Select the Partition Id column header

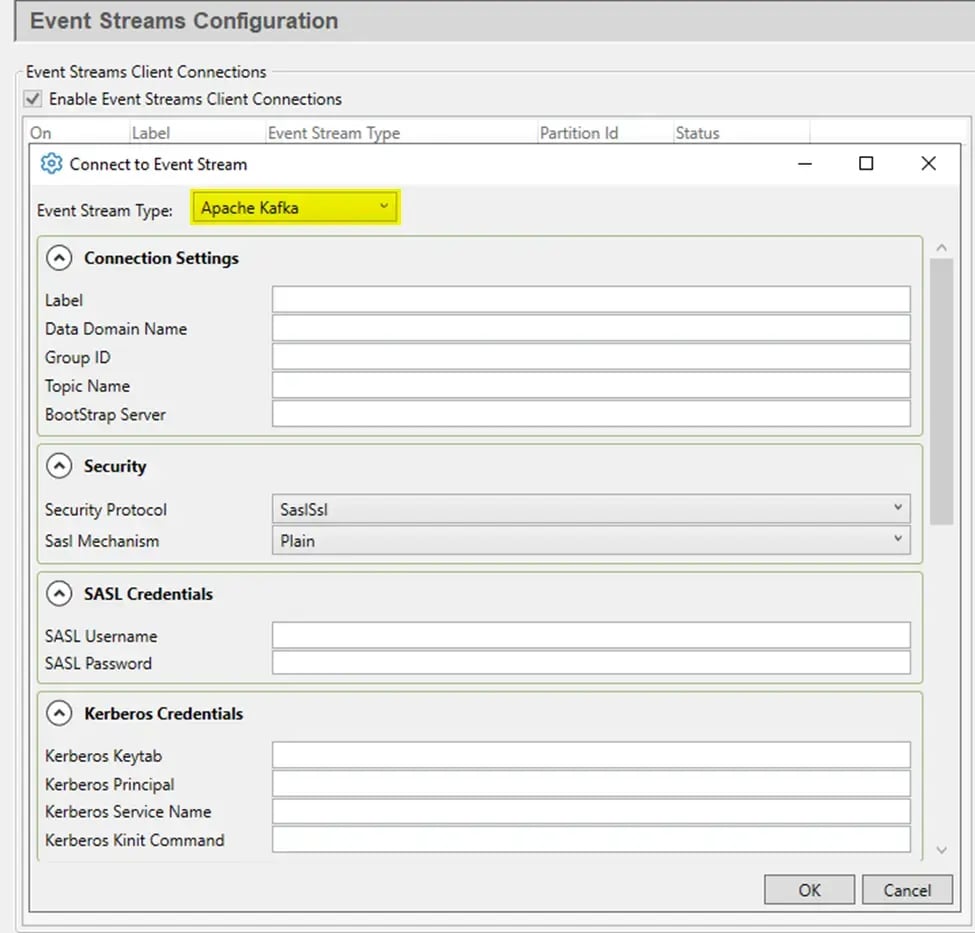click(578, 132)
